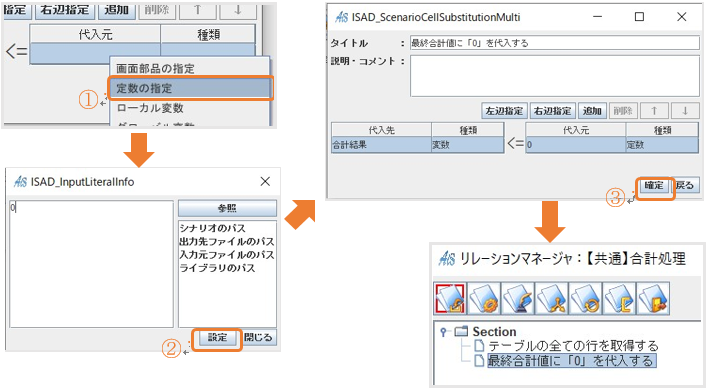Screen dimensions: 709x391
Task: Collapse the Section tree node
Action: click(444, 332)
